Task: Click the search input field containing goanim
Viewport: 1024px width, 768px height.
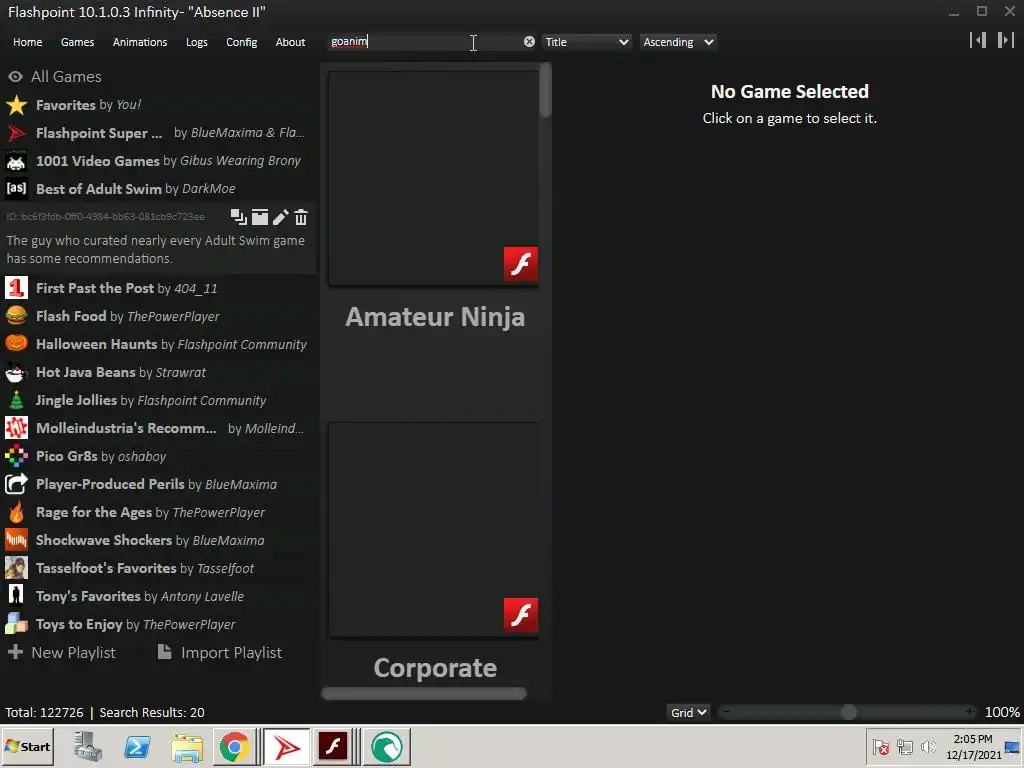Action: pos(424,42)
